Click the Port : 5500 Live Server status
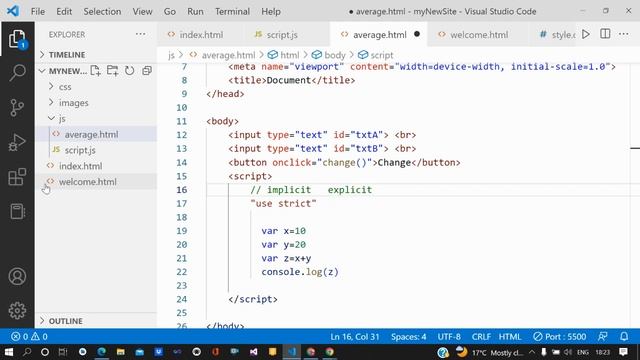640x360 pixels. 560,337
